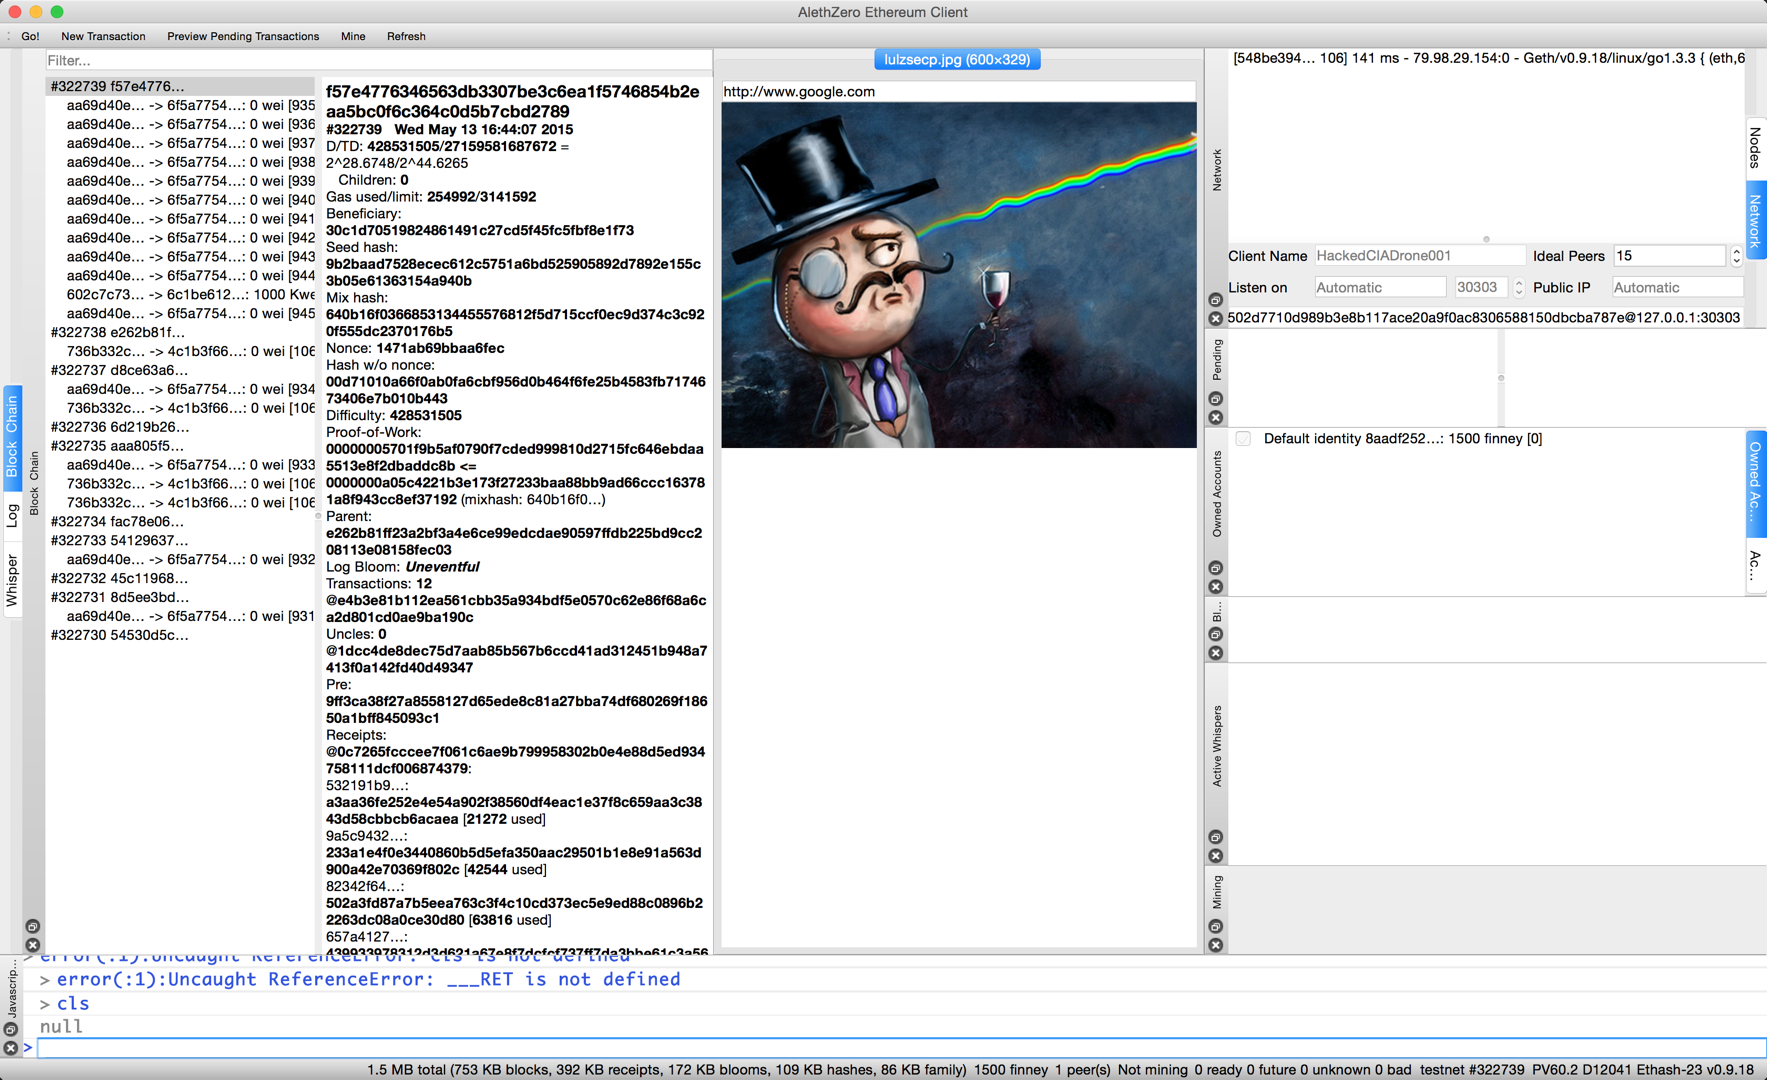The height and width of the screenshot is (1080, 1767).
Task: Click Preview Pending Transactions
Action: click(243, 36)
